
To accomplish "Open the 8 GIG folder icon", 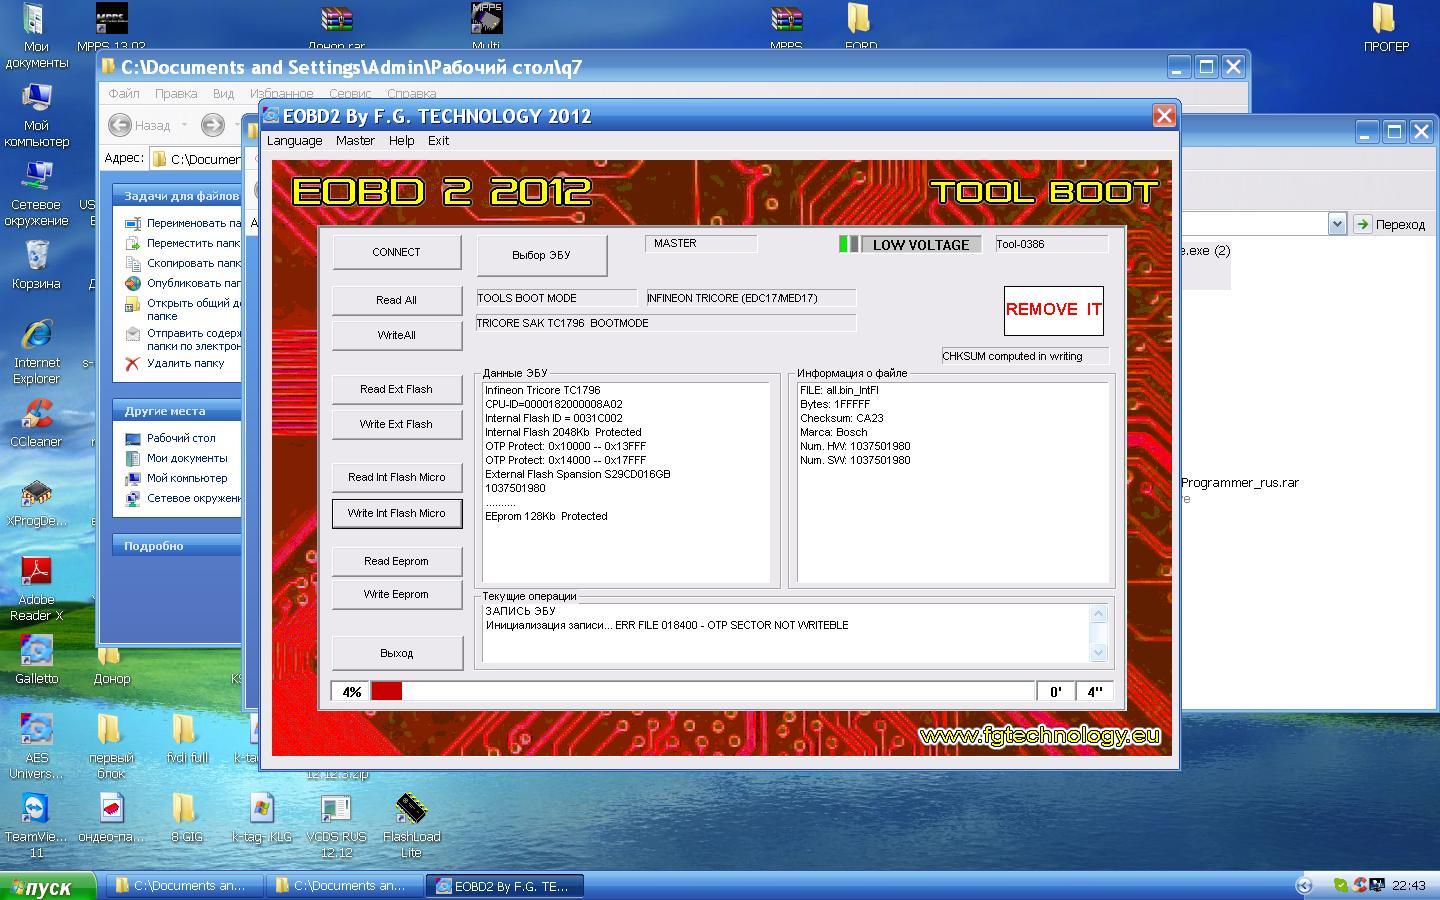I will point(186,817).
